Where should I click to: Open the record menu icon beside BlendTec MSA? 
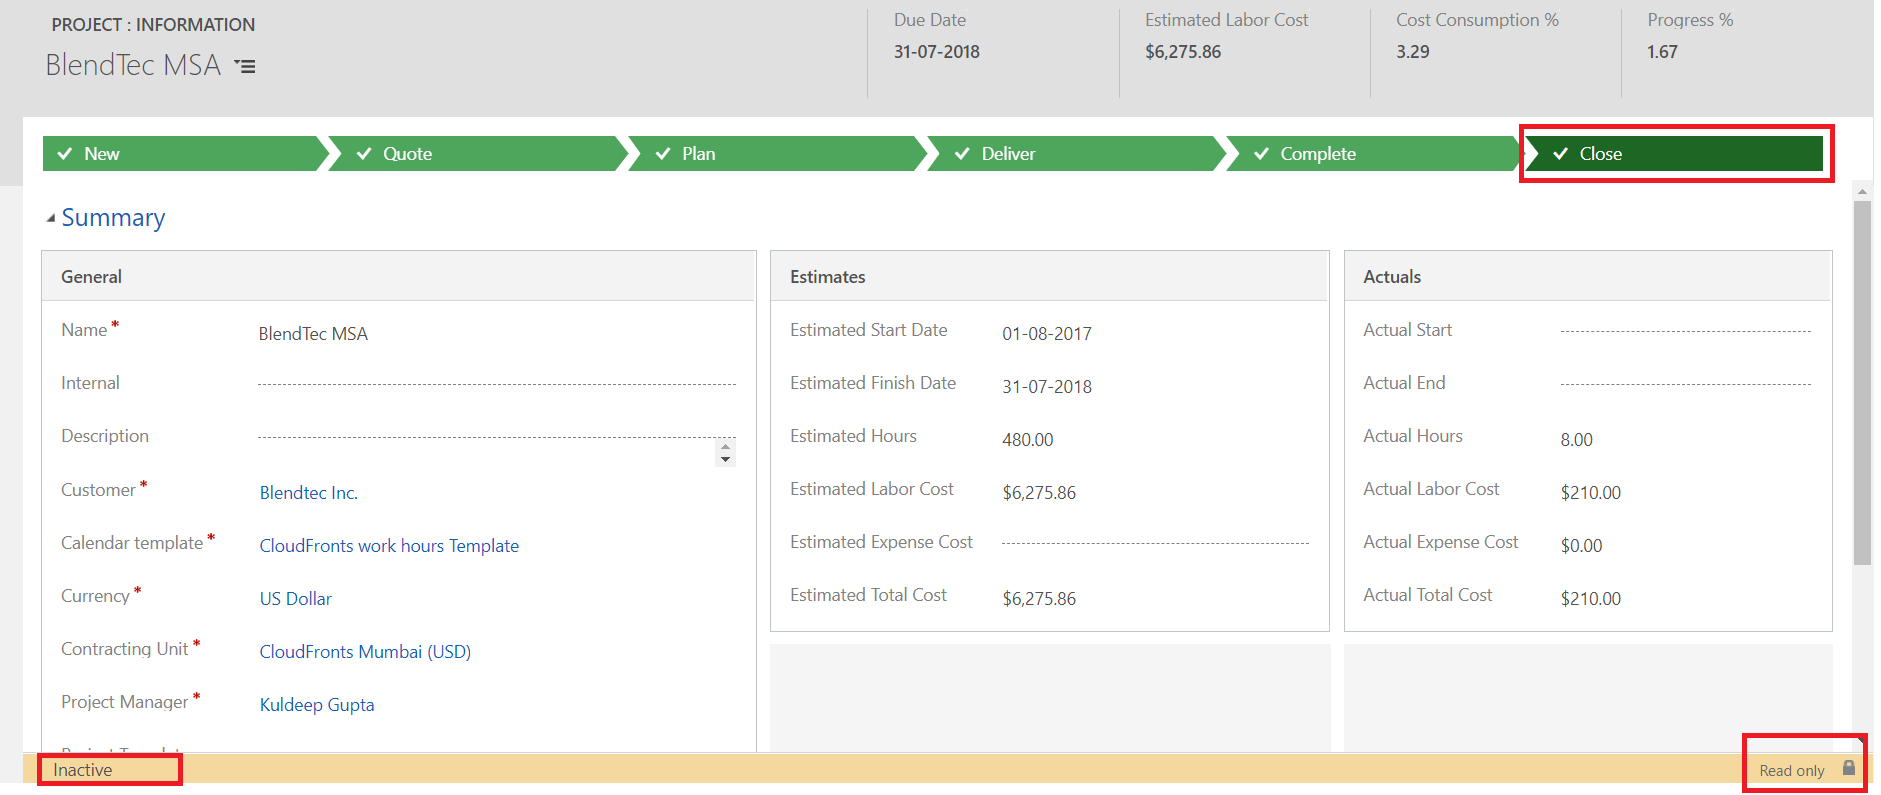click(x=245, y=66)
